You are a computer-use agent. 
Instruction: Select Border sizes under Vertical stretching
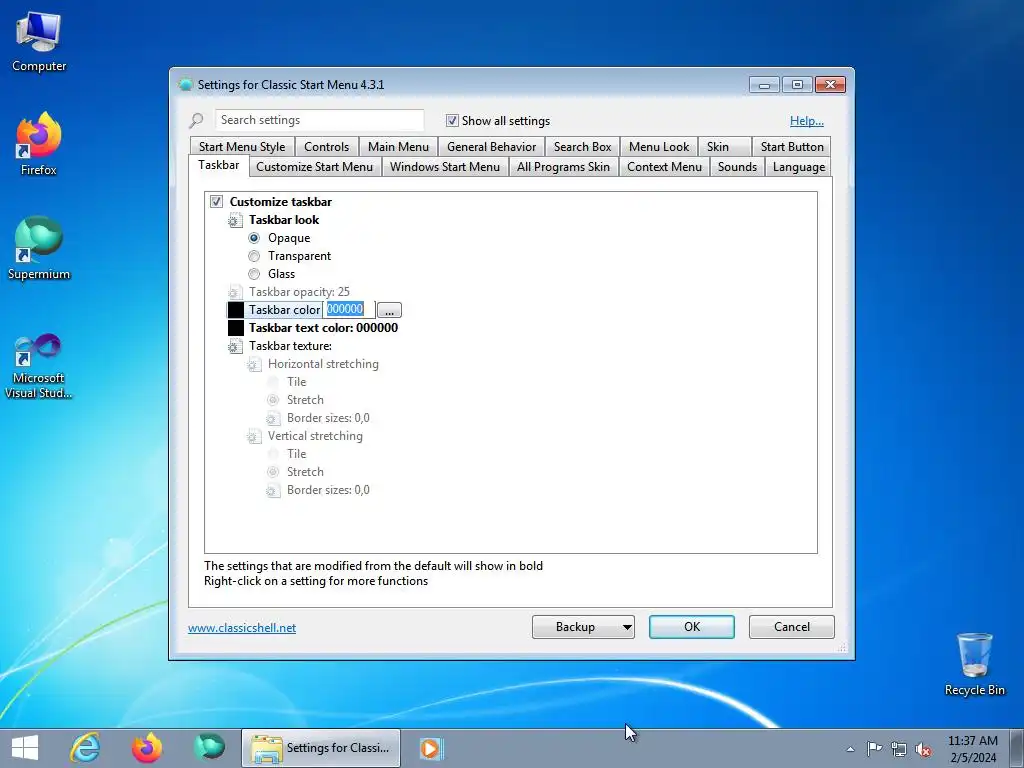point(328,490)
